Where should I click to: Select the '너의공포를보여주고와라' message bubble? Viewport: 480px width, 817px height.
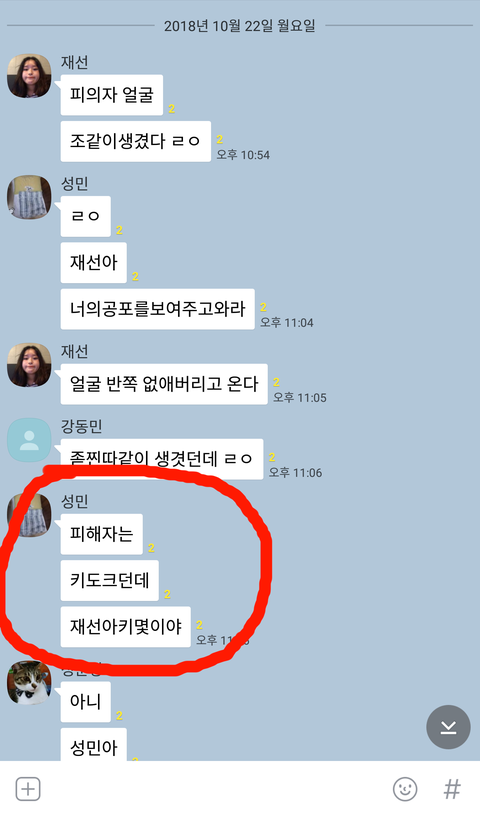pos(157,309)
